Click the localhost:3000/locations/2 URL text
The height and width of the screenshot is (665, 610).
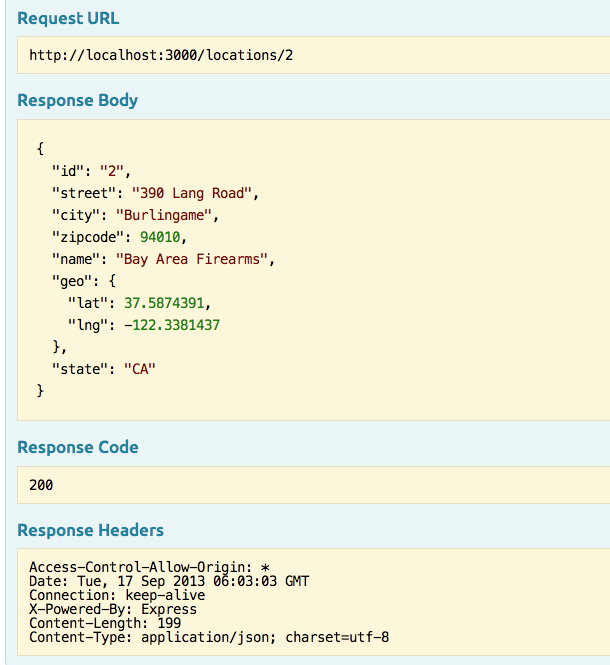(161, 55)
